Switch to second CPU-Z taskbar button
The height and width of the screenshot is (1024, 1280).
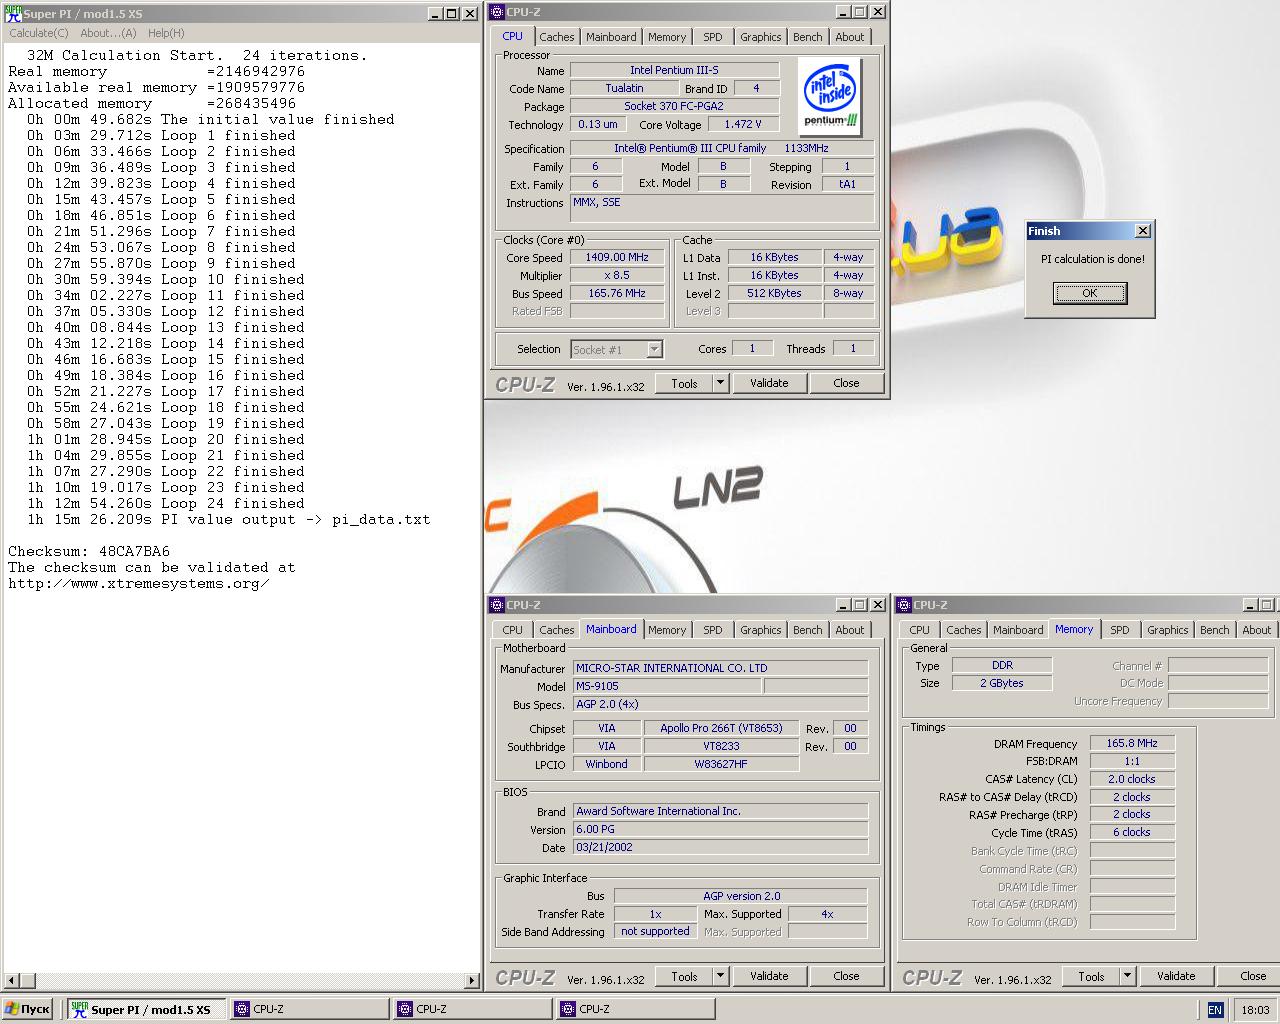click(473, 1009)
